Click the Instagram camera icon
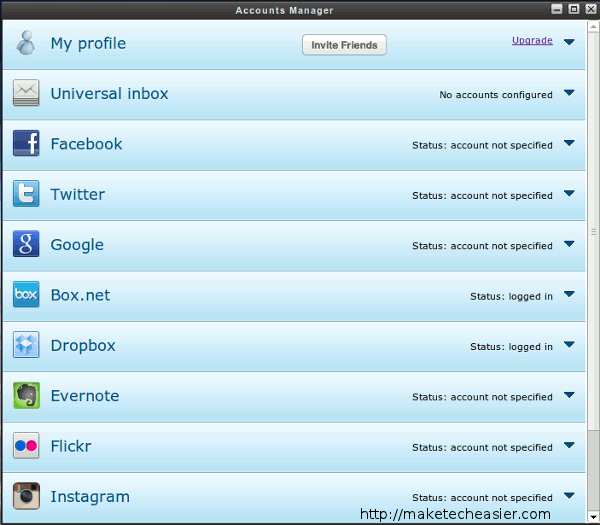 click(26, 496)
